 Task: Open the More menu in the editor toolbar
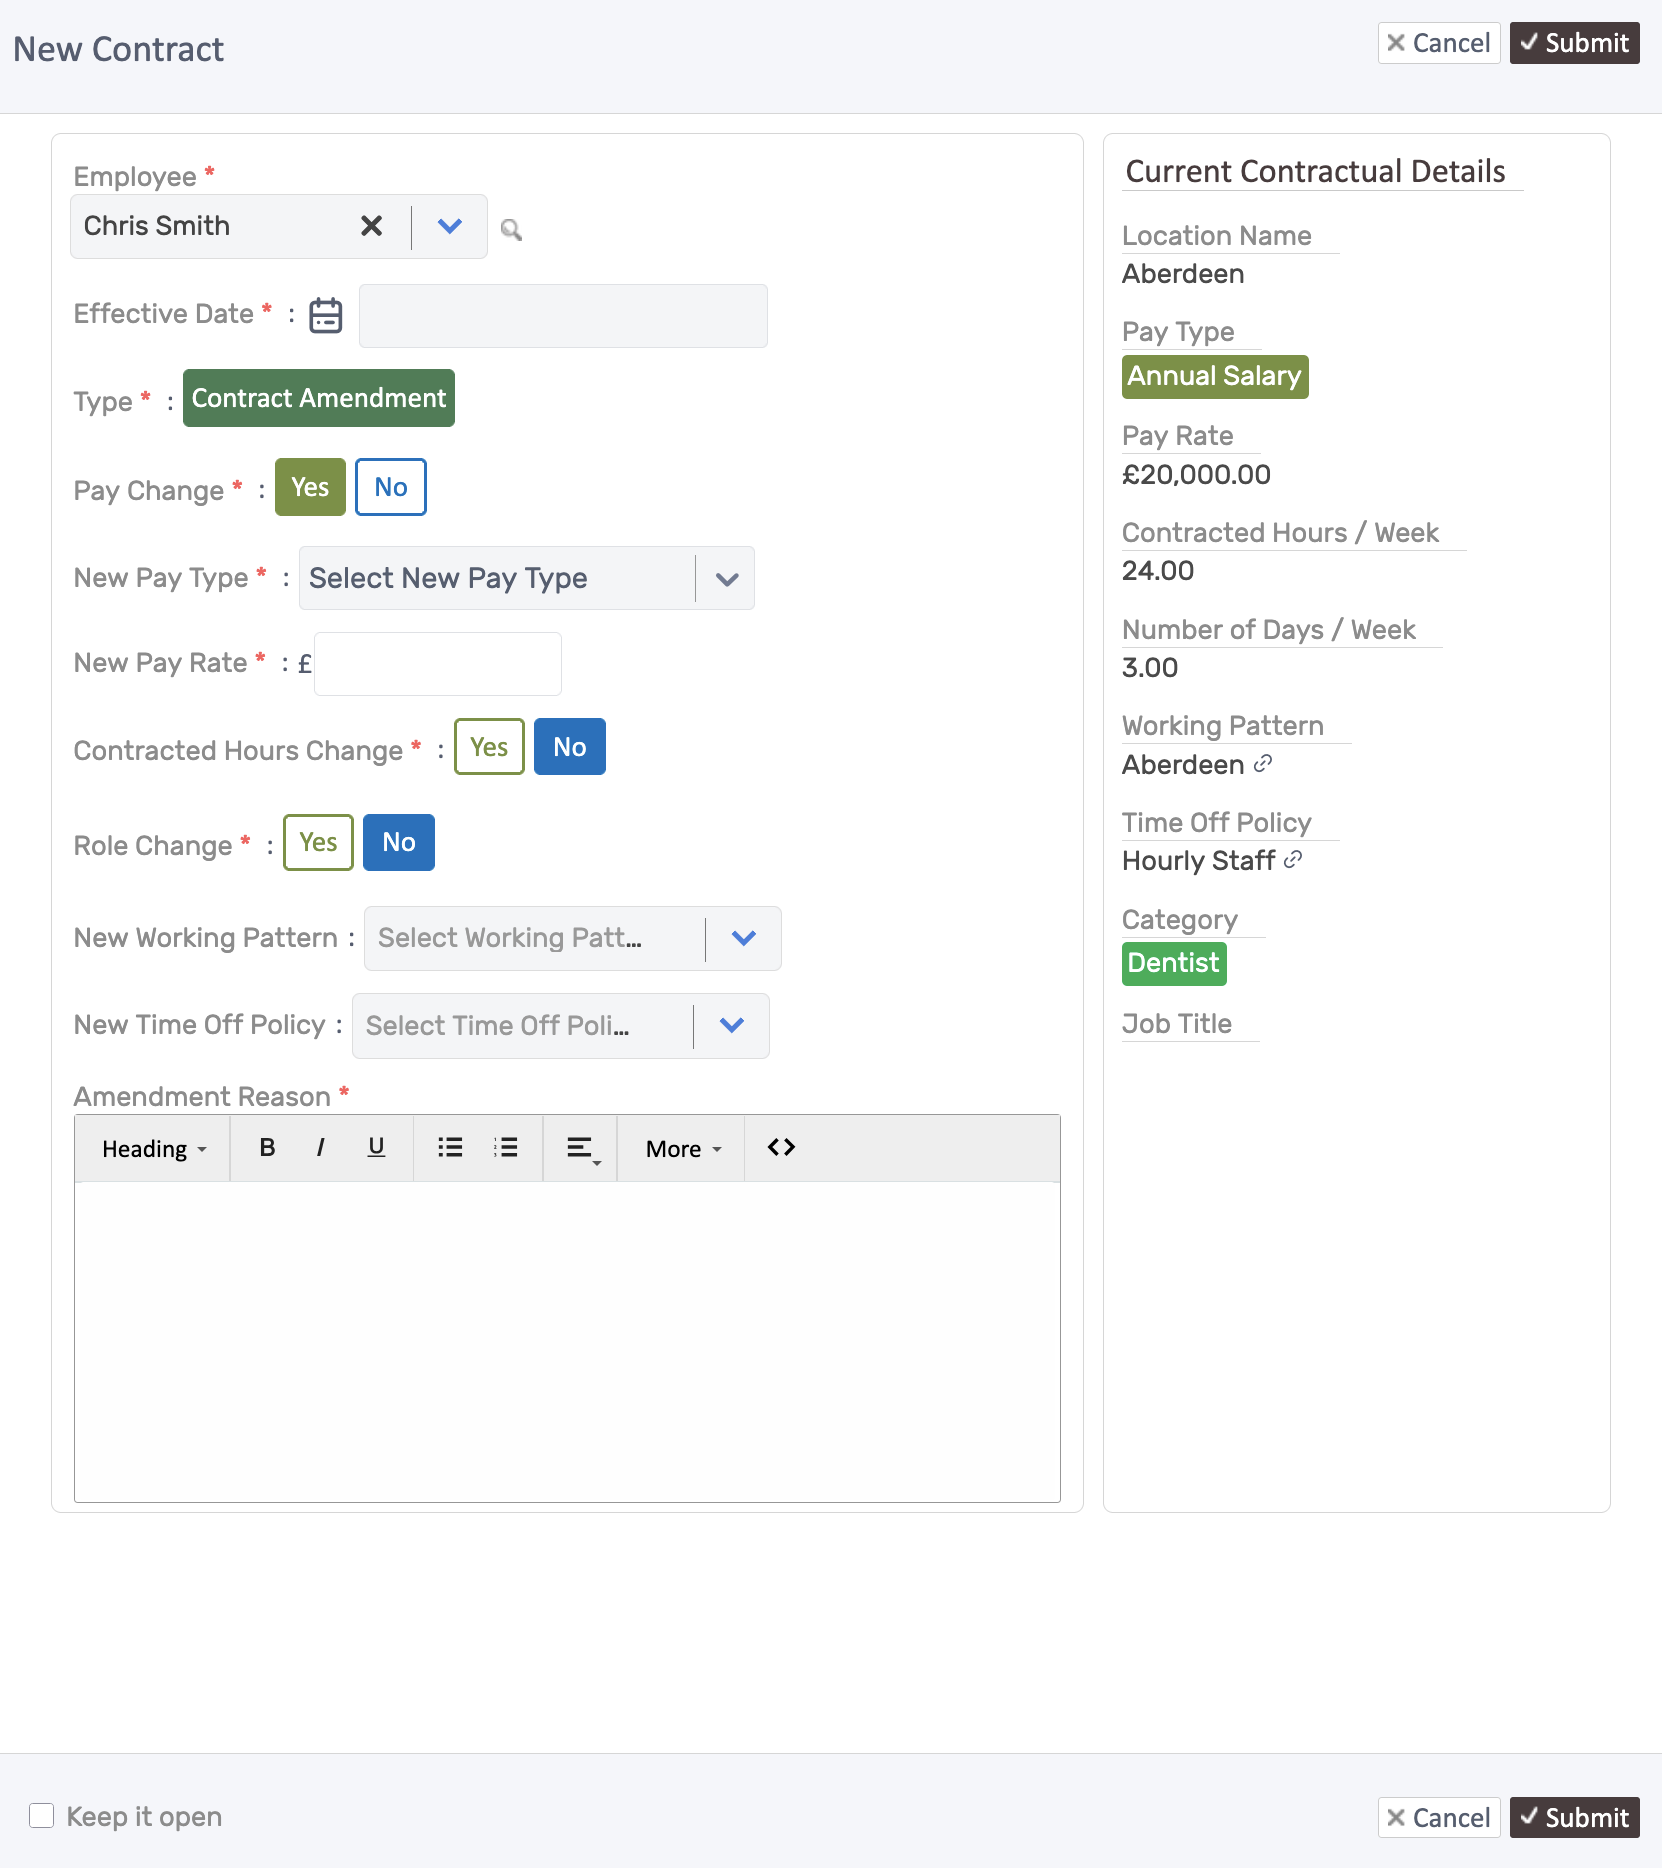point(681,1148)
